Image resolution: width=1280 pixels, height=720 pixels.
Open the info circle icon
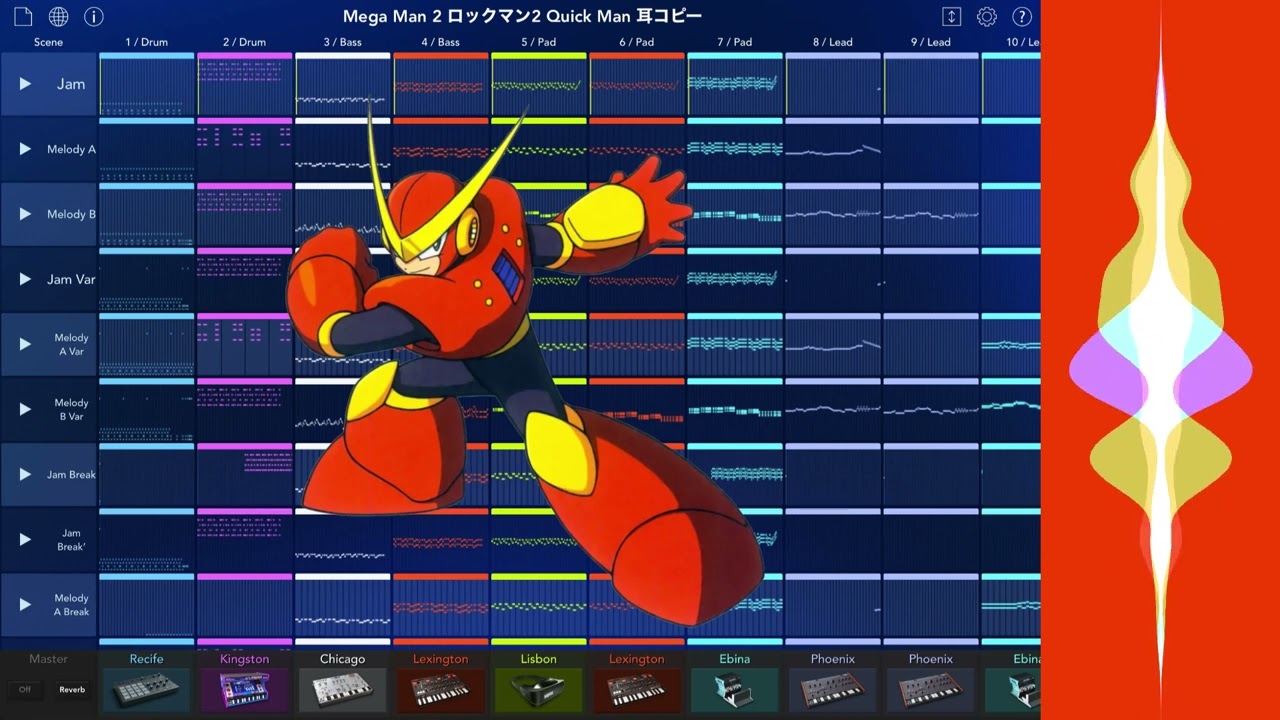point(93,17)
